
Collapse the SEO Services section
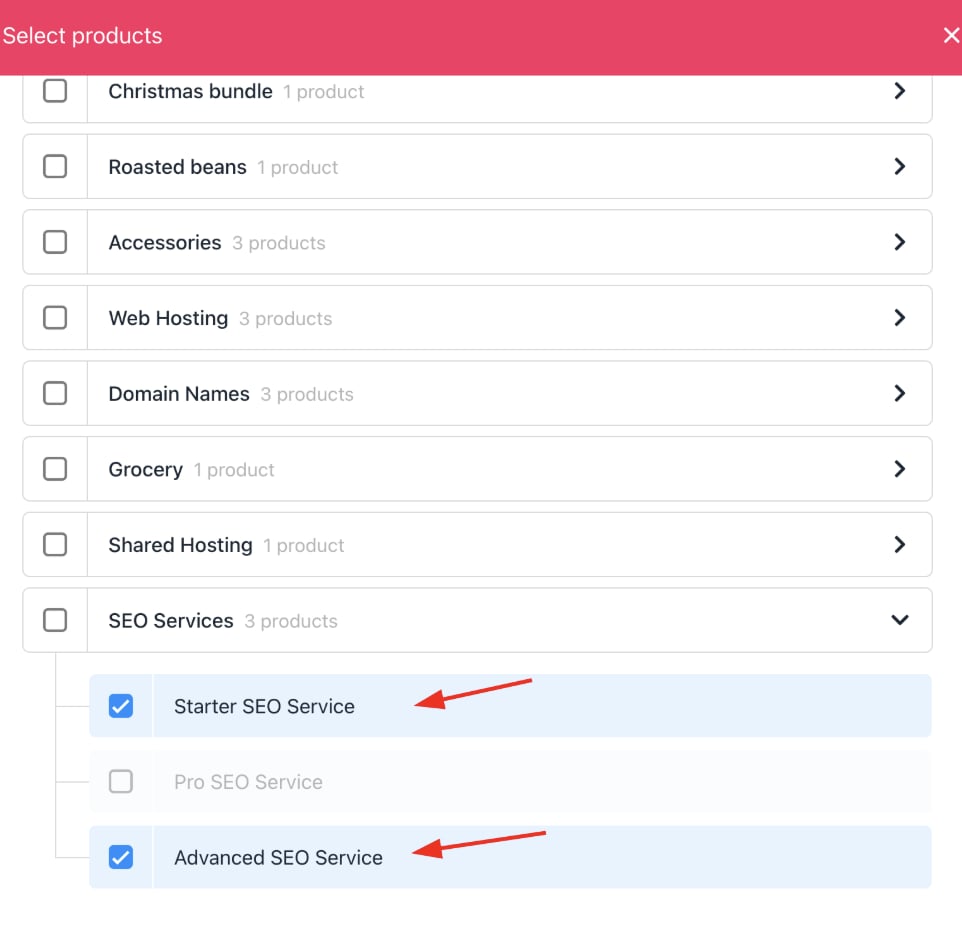coord(899,620)
